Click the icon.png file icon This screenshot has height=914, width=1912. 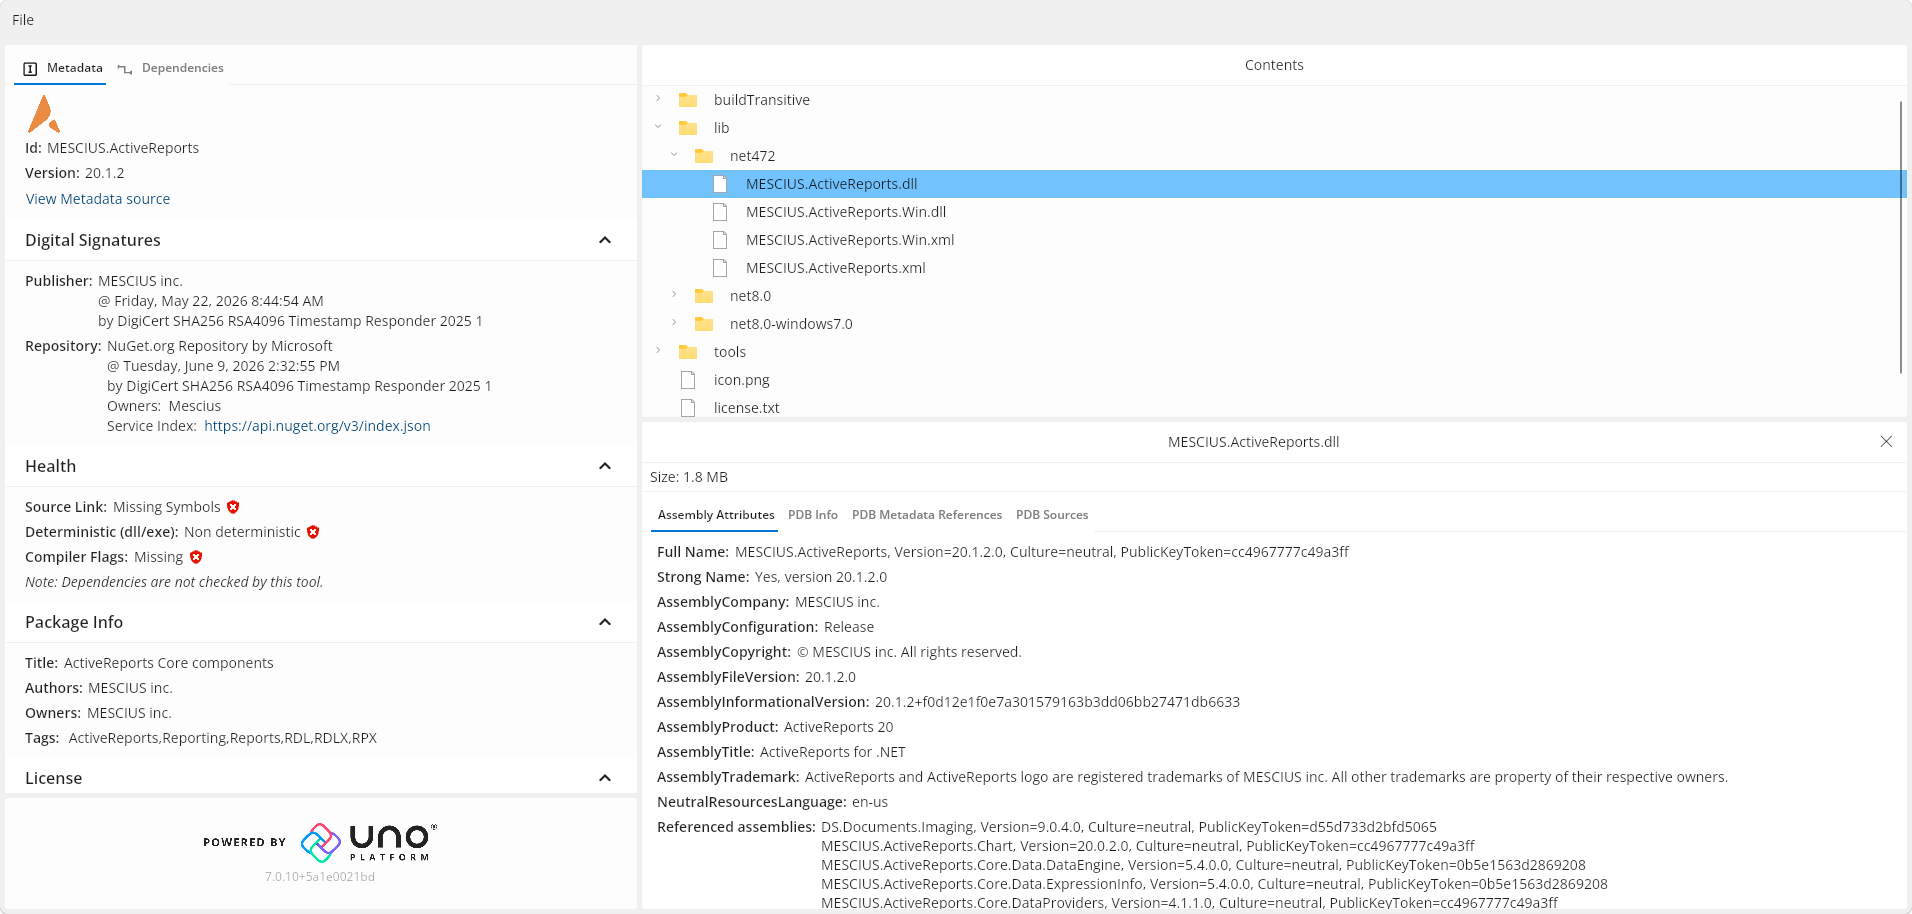(x=688, y=380)
